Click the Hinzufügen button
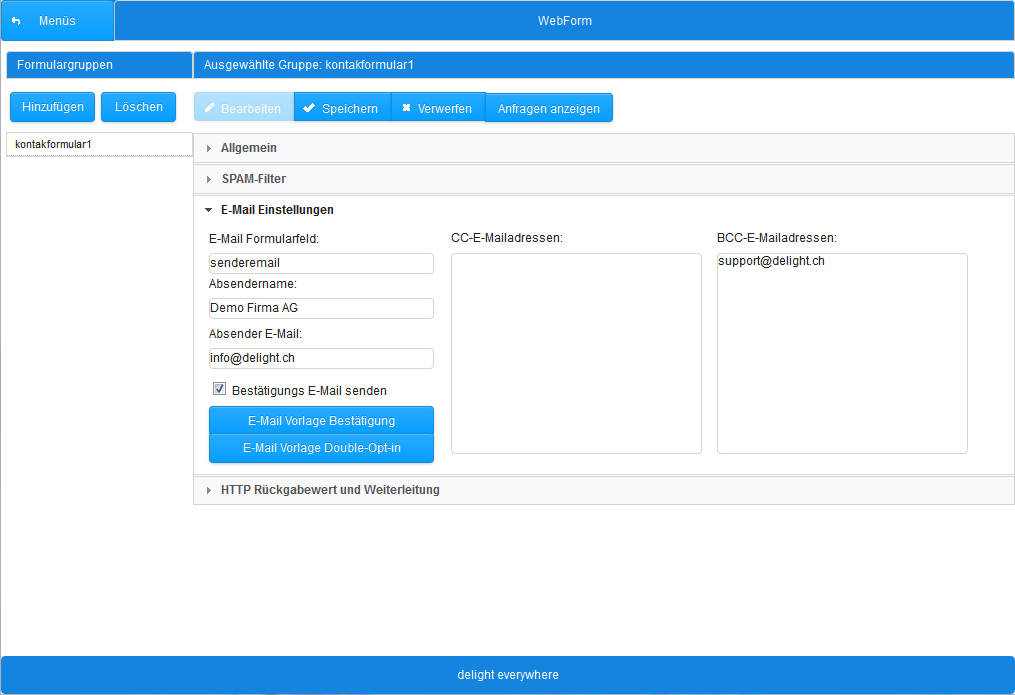Image resolution: width=1015 pixels, height=695 pixels. 53,107
